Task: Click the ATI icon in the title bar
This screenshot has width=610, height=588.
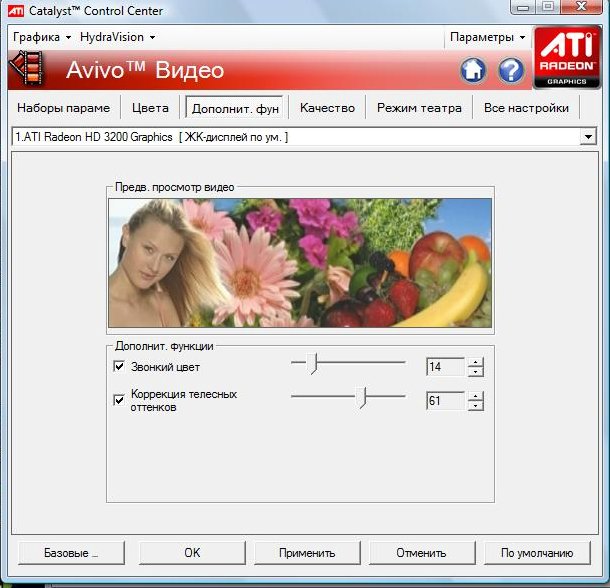Action: pyautogui.click(x=16, y=11)
